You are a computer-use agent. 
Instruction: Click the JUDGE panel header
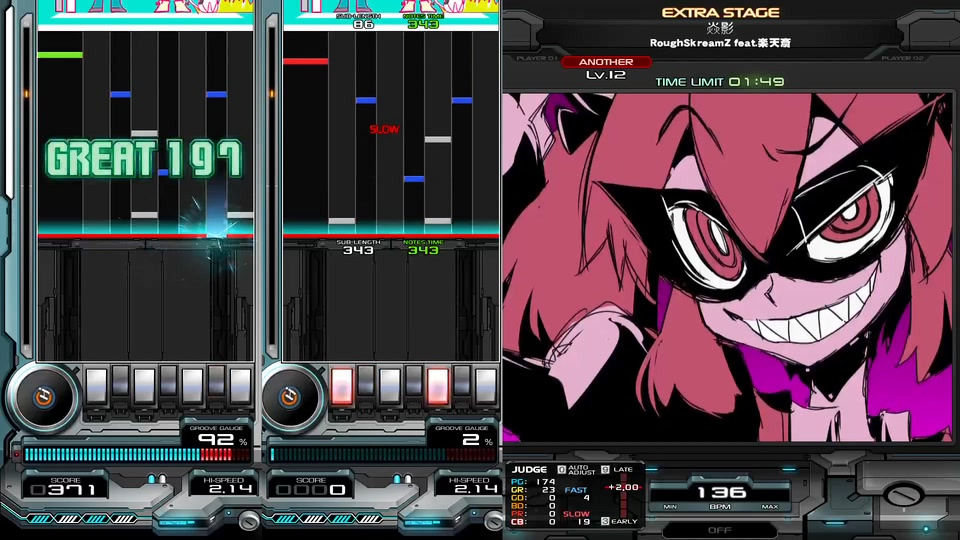pyautogui.click(x=529, y=470)
